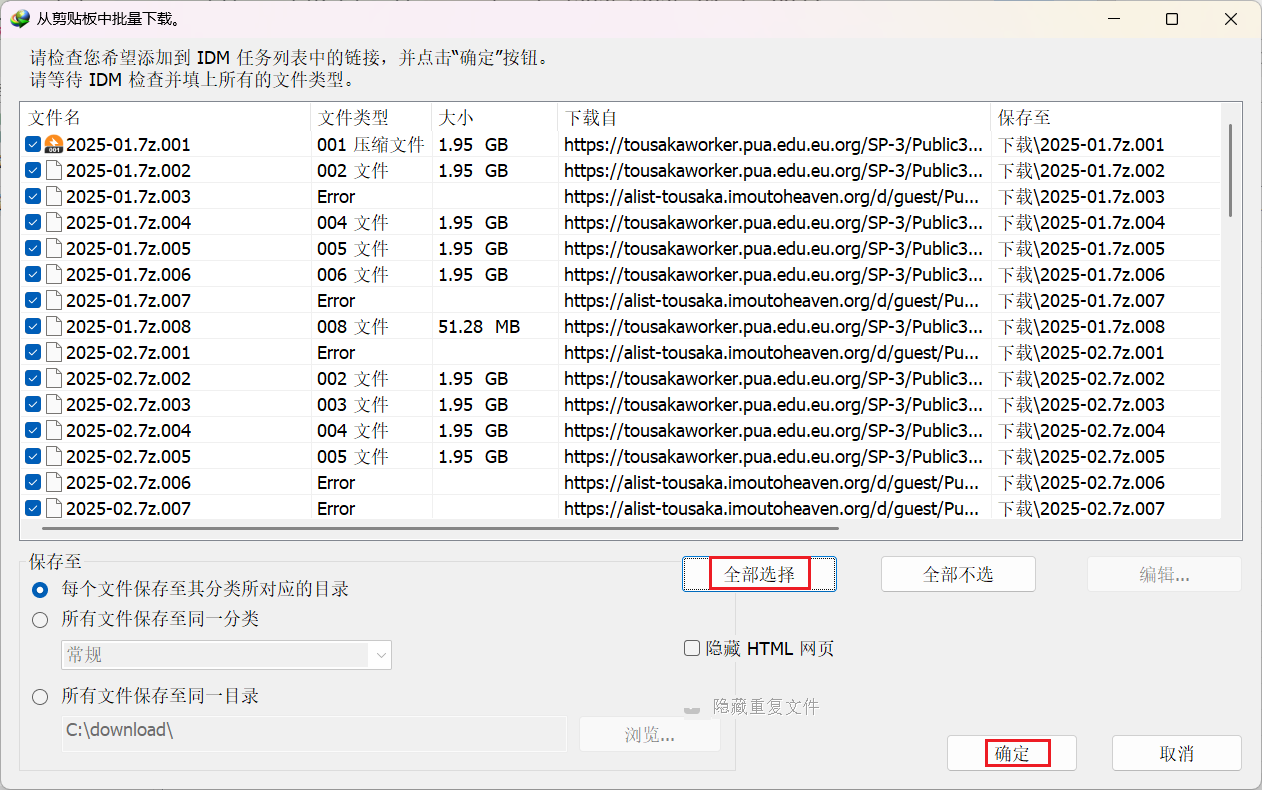The height and width of the screenshot is (790, 1262).
Task: Sort by the 下载自 column header
Action: [774, 118]
